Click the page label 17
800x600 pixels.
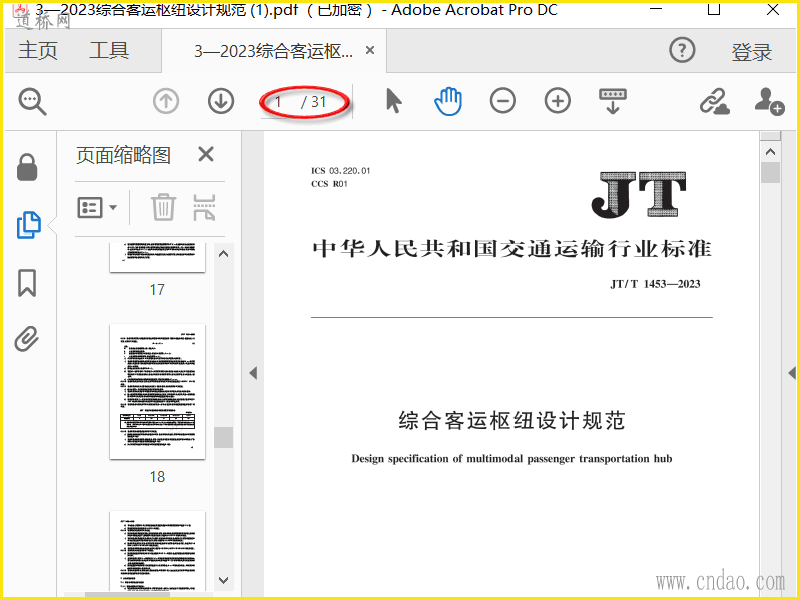[157, 290]
